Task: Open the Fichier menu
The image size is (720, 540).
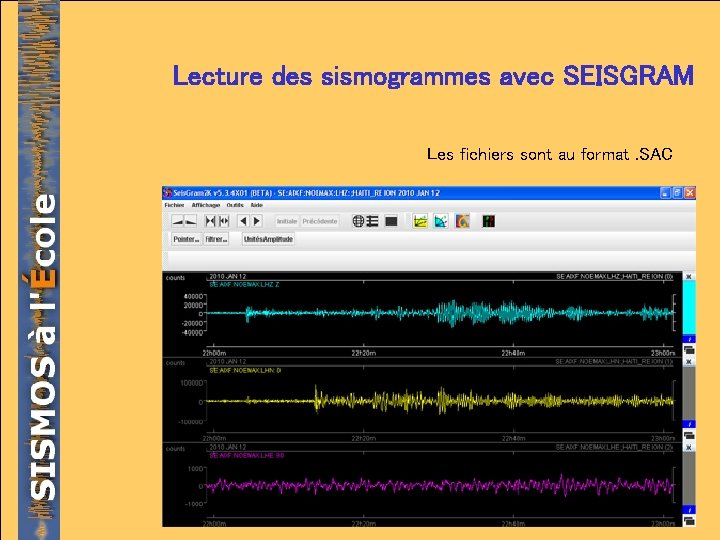Action: coord(174,205)
